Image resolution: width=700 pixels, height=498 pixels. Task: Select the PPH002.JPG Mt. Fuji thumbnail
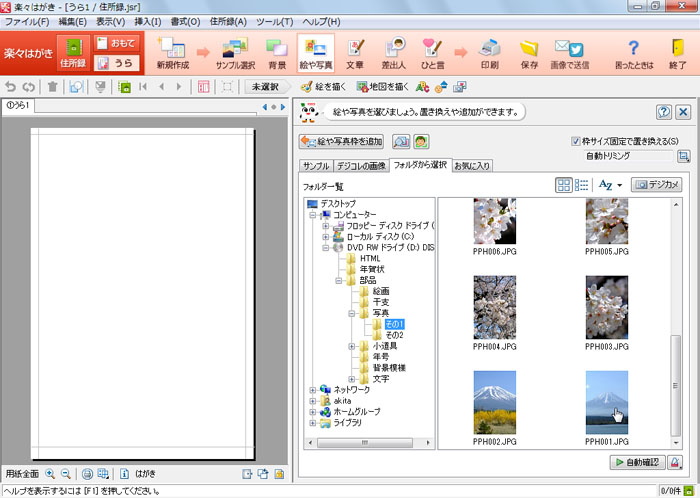click(x=496, y=402)
